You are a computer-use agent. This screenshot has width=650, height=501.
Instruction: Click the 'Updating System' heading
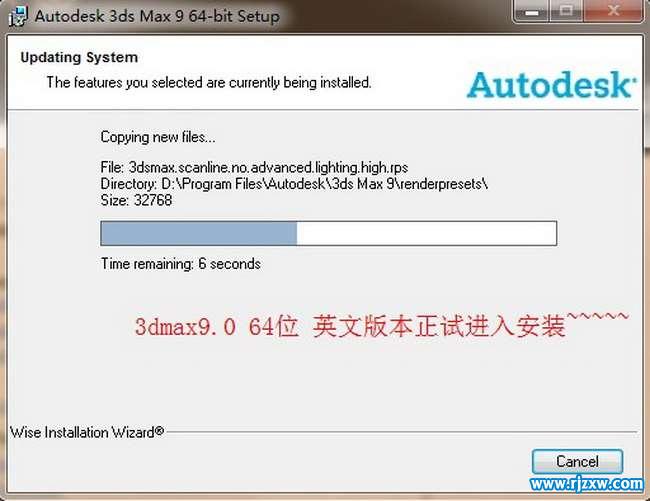click(x=79, y=57)
